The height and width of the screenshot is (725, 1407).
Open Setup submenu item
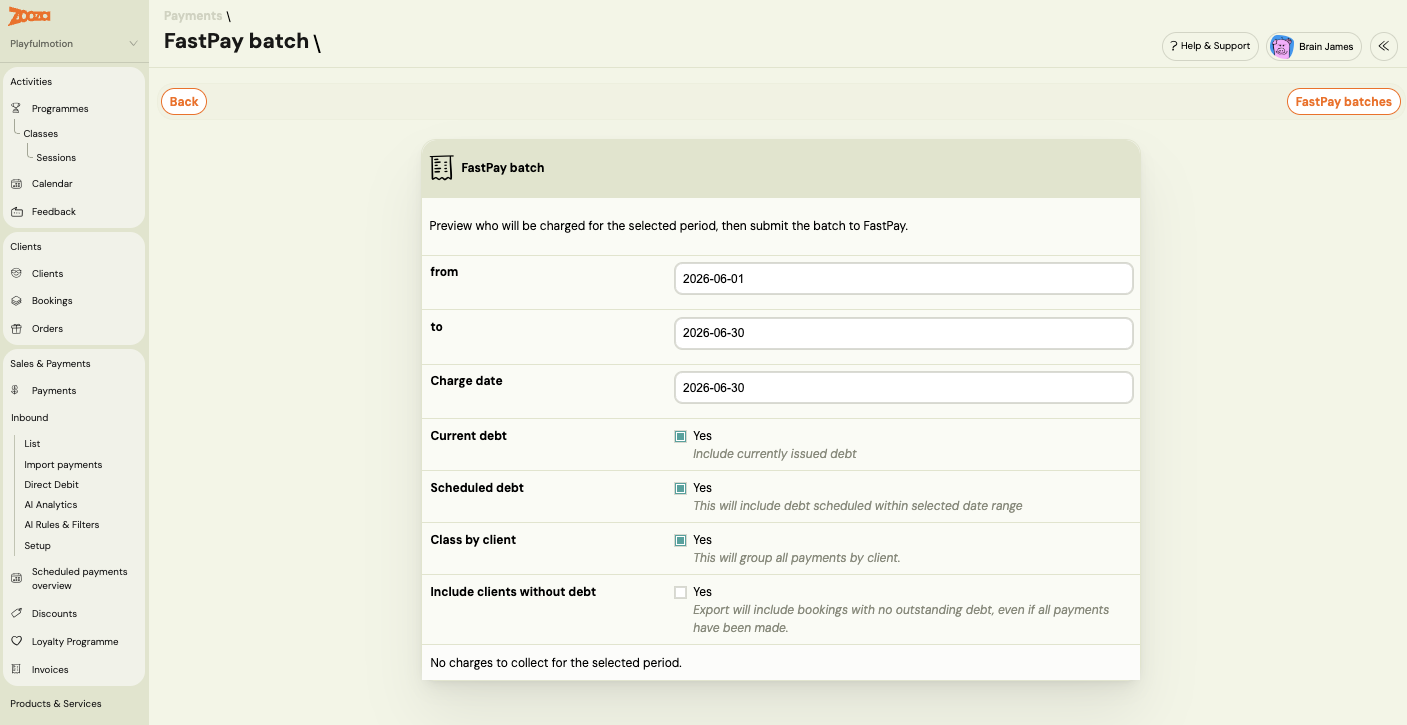(37, 546)
